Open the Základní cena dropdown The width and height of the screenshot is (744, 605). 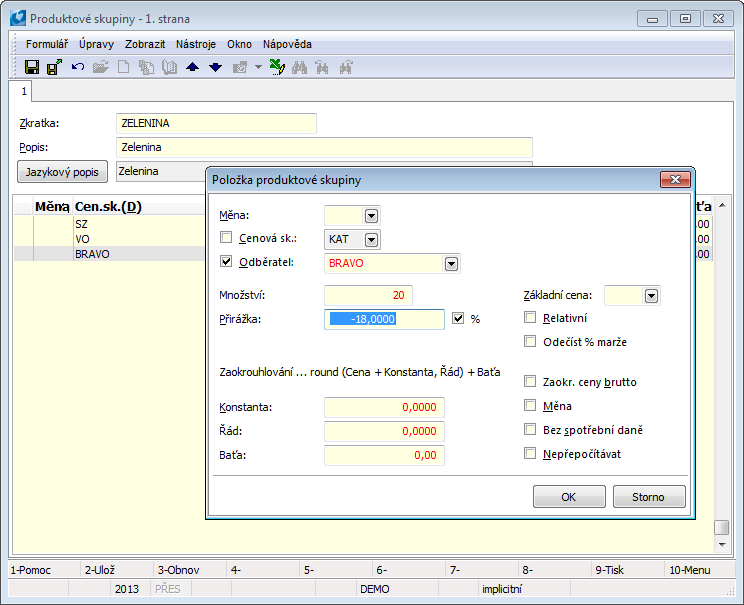651,295
